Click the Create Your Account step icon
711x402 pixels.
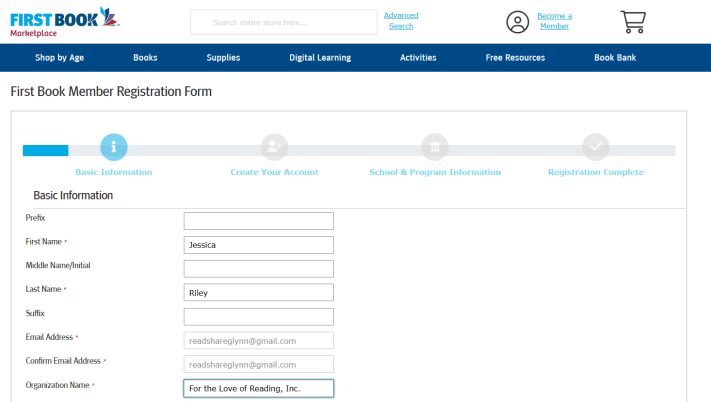[x=274, y=147]
